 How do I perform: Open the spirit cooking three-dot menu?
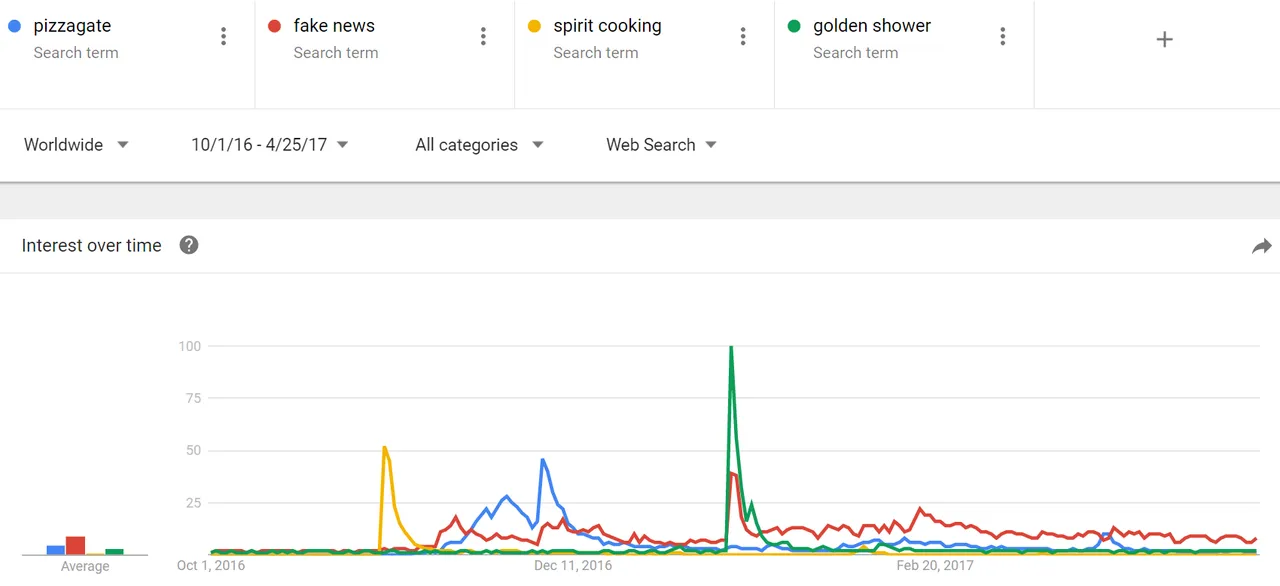pos(743,37)
